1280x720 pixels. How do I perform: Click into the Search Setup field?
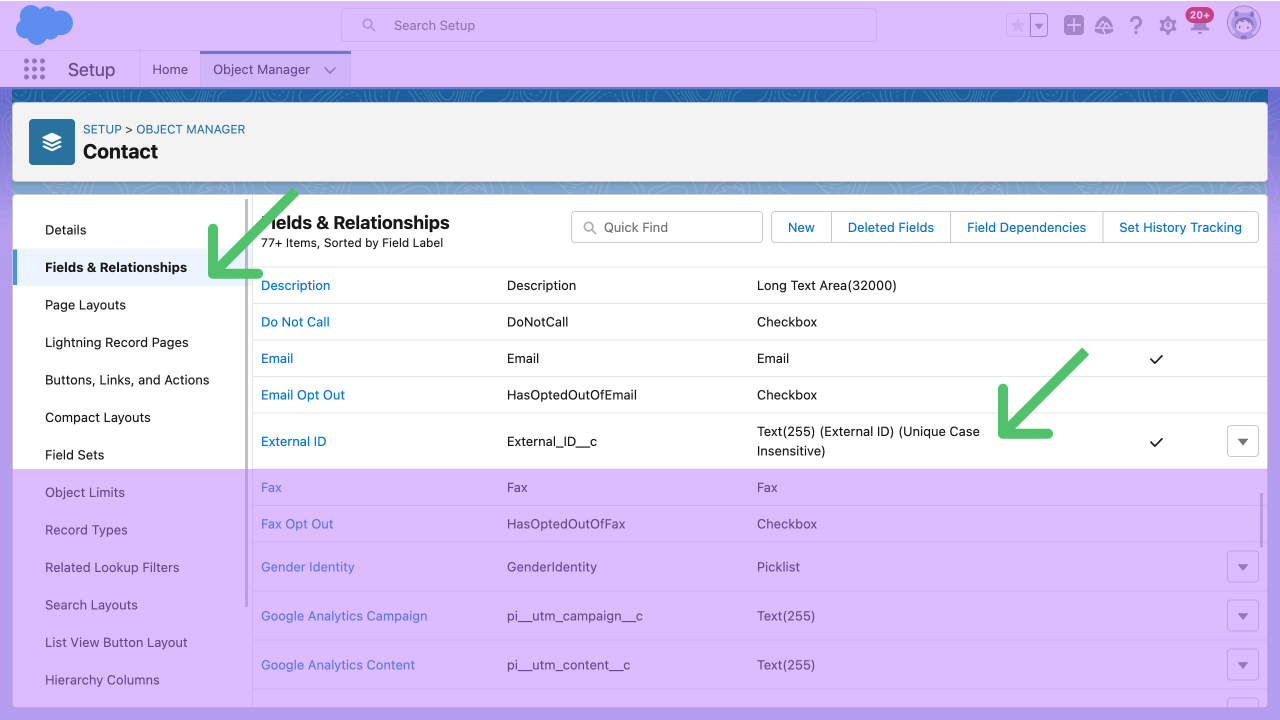pos(609,25)
